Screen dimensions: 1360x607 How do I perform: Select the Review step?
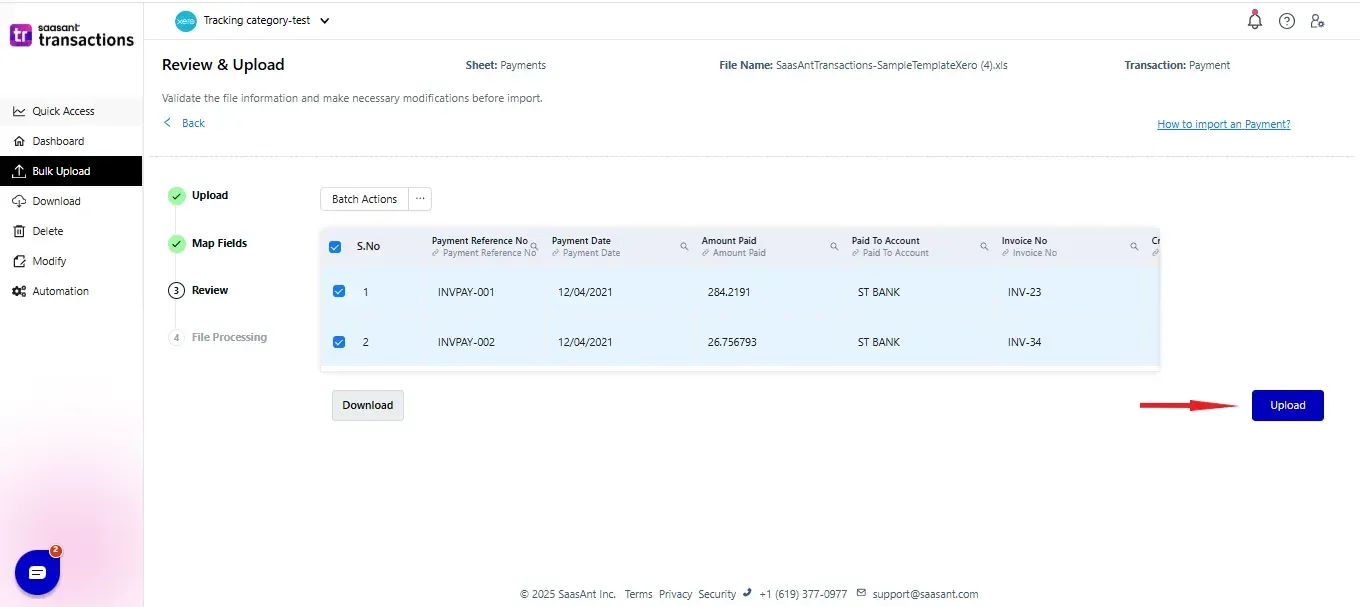(x=210, y=290)
